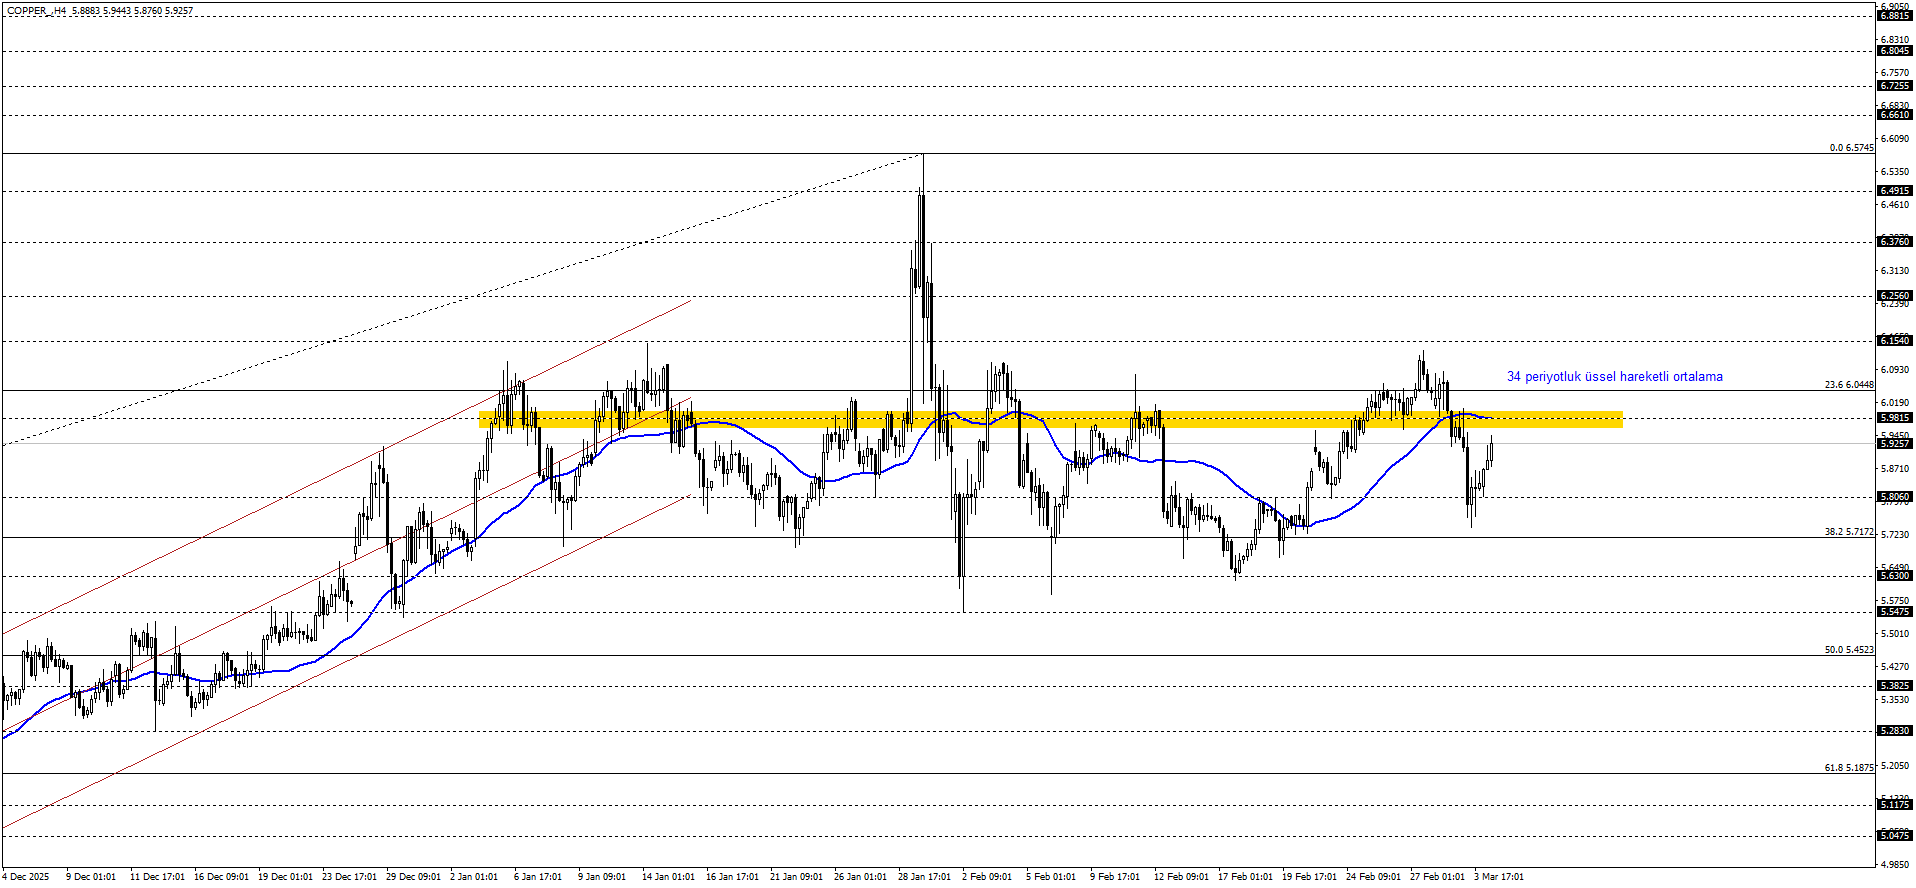Select the 6.4915 horizontal level price tag
Viewport: 1916px width, 888px height.
[x=1894, y=191]
